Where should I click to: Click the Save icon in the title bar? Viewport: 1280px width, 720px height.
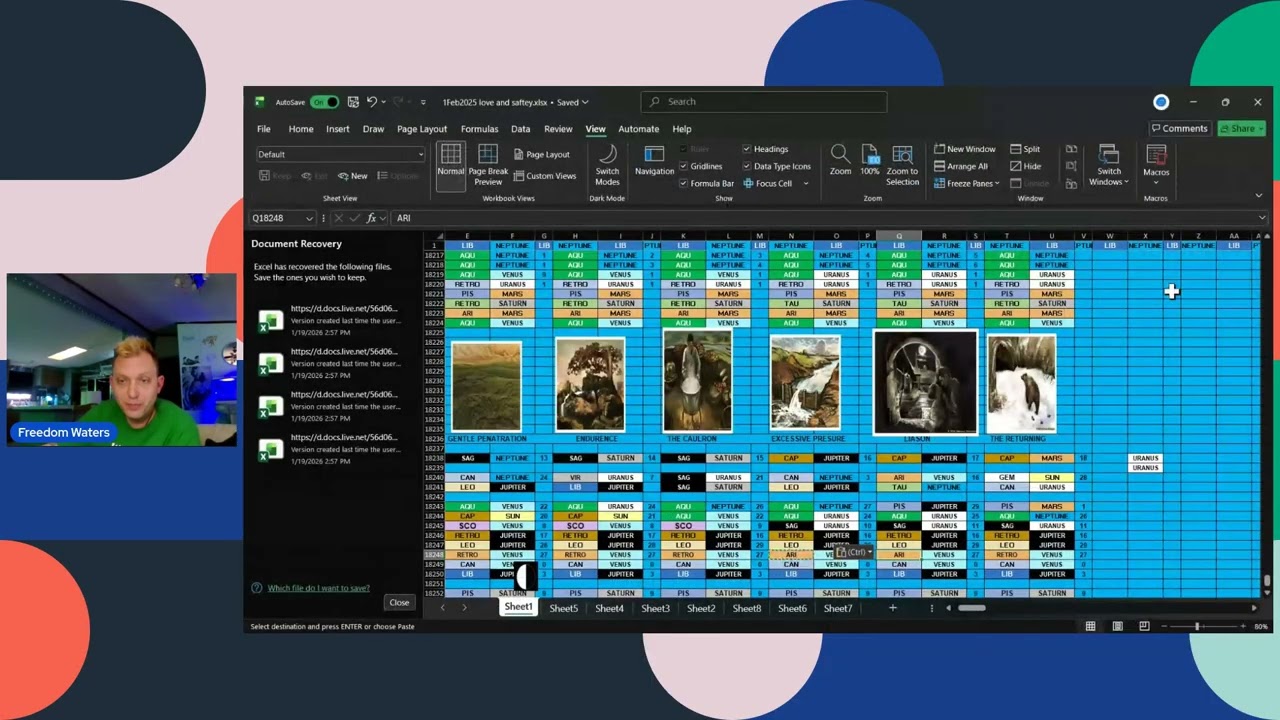click(x=353, y=102)
